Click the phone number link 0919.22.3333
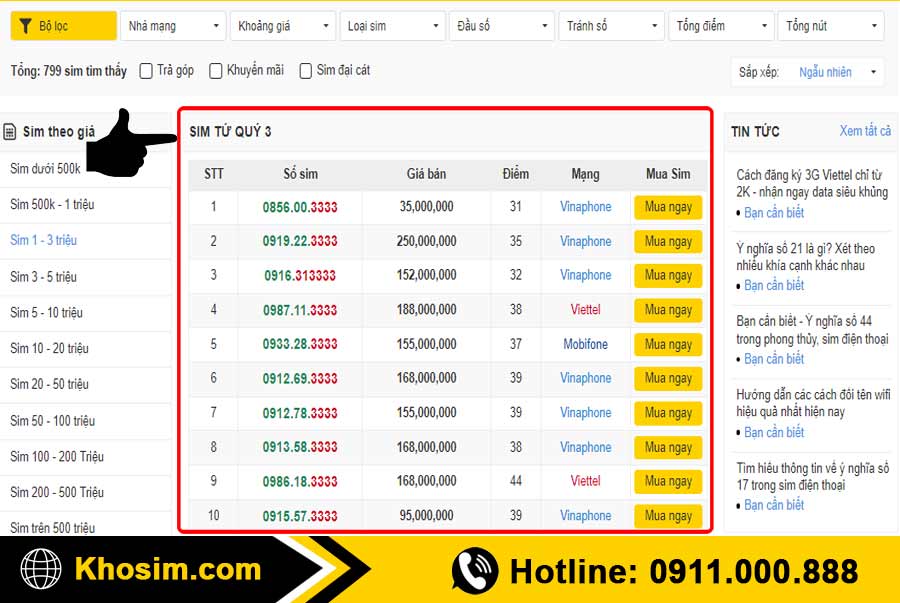Image resolution: width=900 pixels, height=603 pixels. (x=301, y=241)
